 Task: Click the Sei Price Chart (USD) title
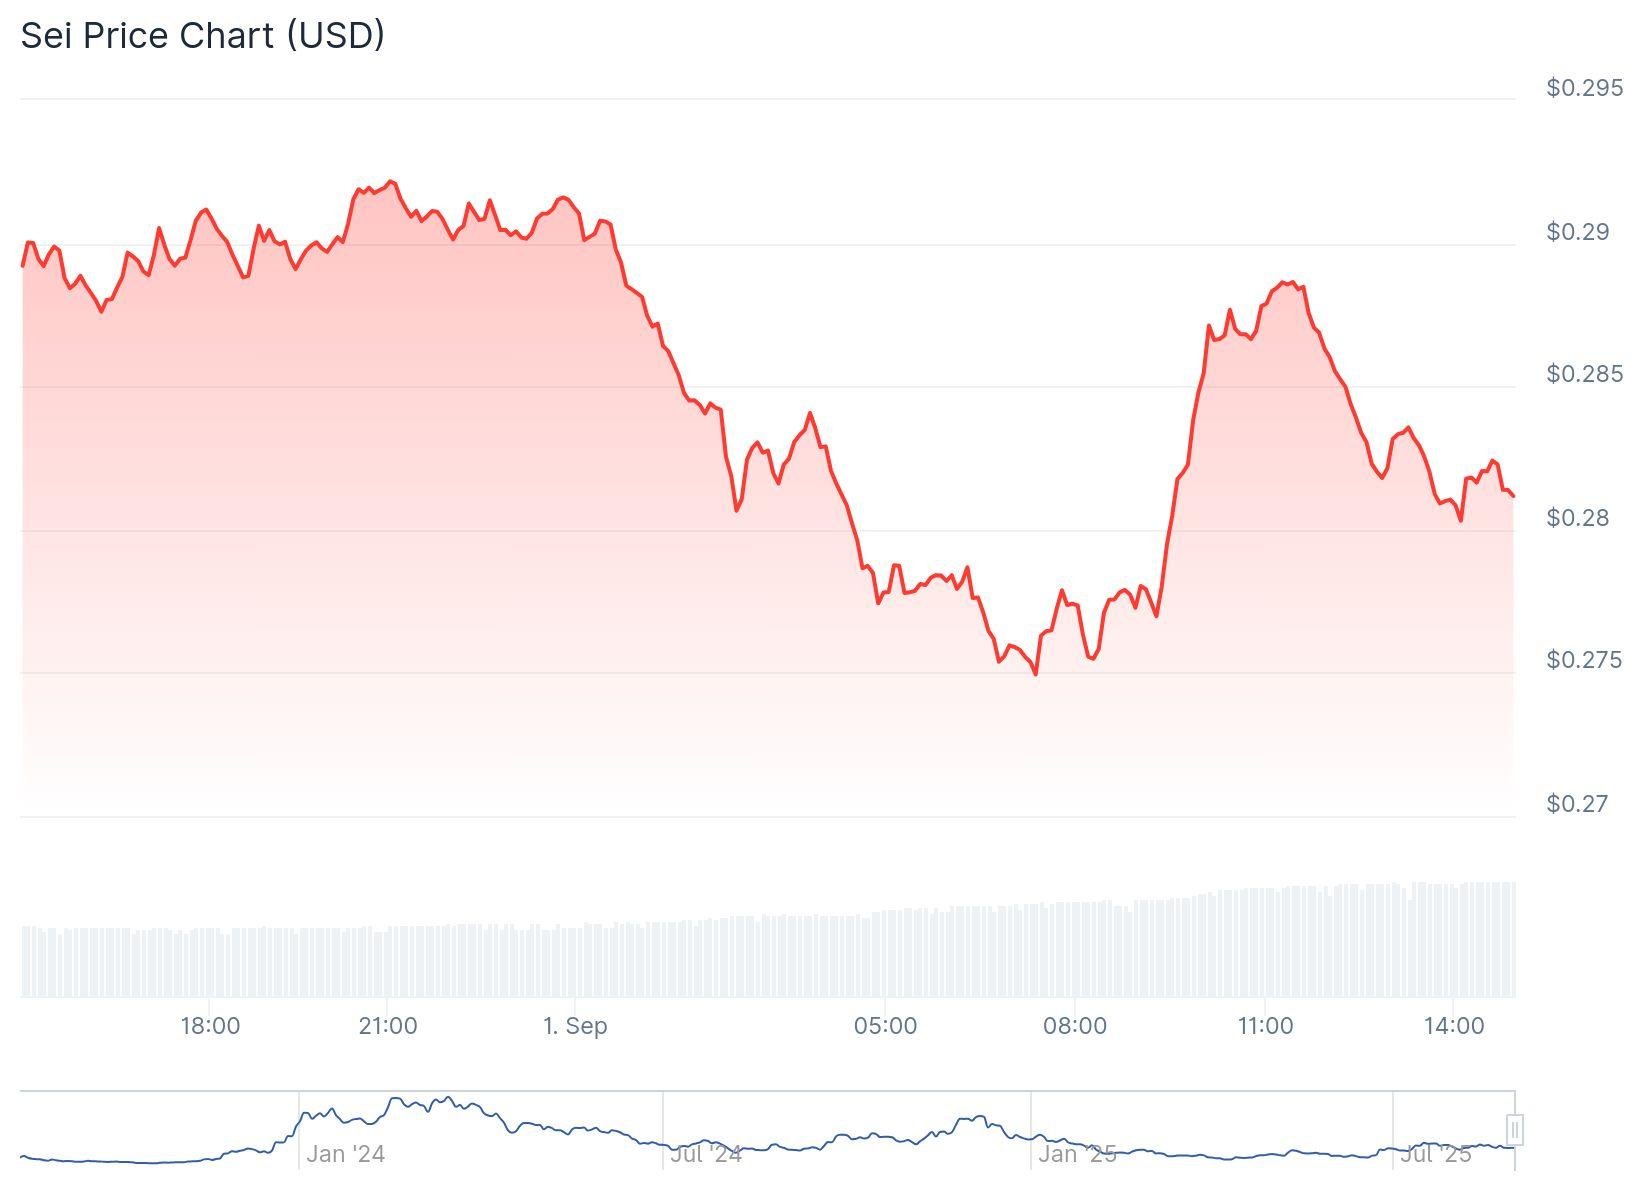[x=203, y=36]
